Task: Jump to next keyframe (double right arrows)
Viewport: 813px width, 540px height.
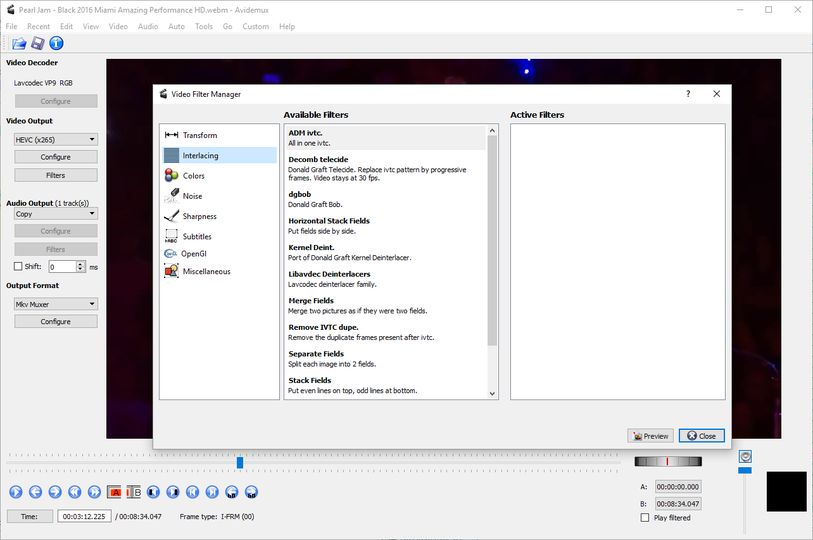Action: pyautogui.click(x=94, y=492)
